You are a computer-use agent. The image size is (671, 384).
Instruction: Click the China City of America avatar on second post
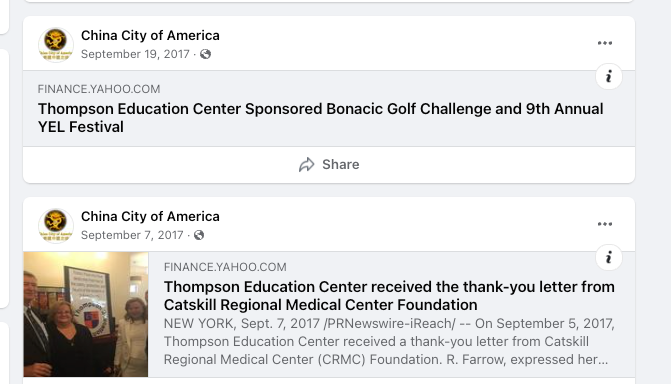(x=56, y=226)
